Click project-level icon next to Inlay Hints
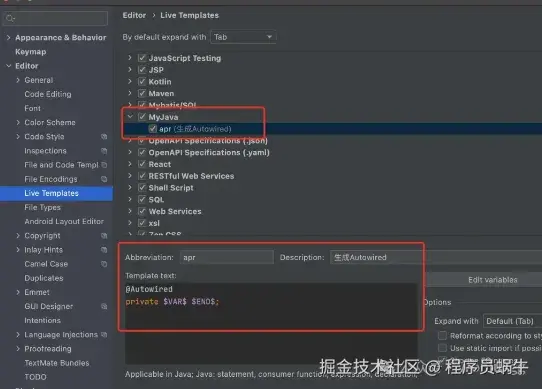 tap(104, 250)
